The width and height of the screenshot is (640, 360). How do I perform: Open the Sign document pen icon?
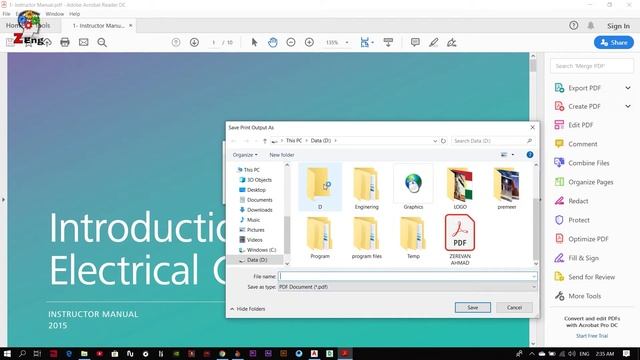pos(451,42)
